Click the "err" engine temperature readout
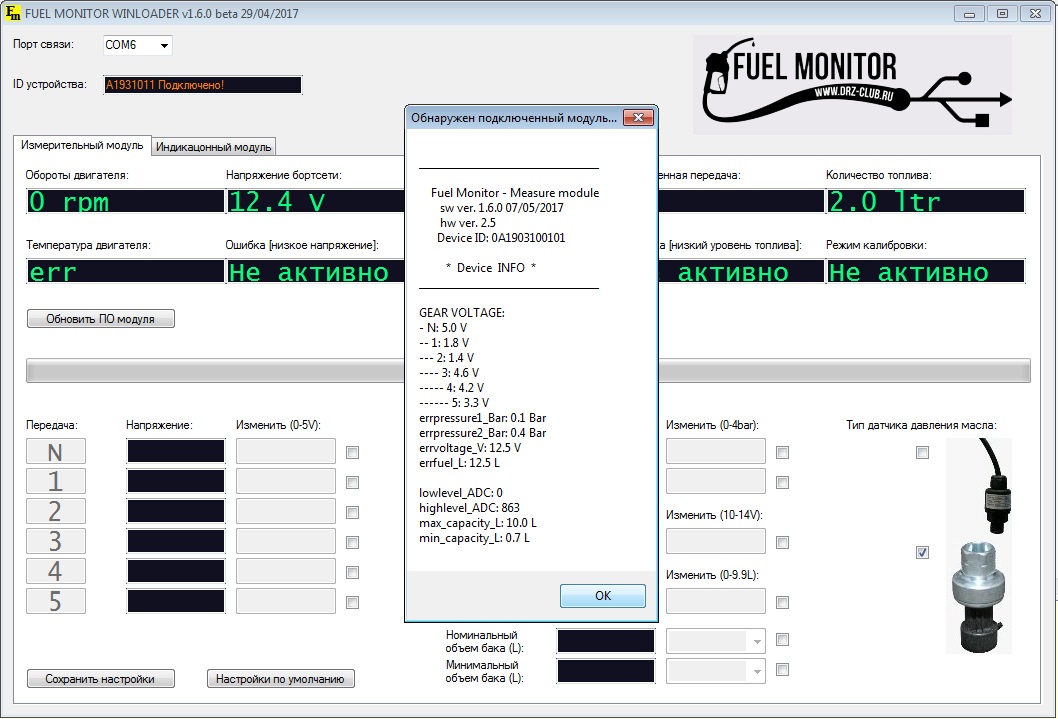This screenshot has height=719, width=1058. click(126, 271)
